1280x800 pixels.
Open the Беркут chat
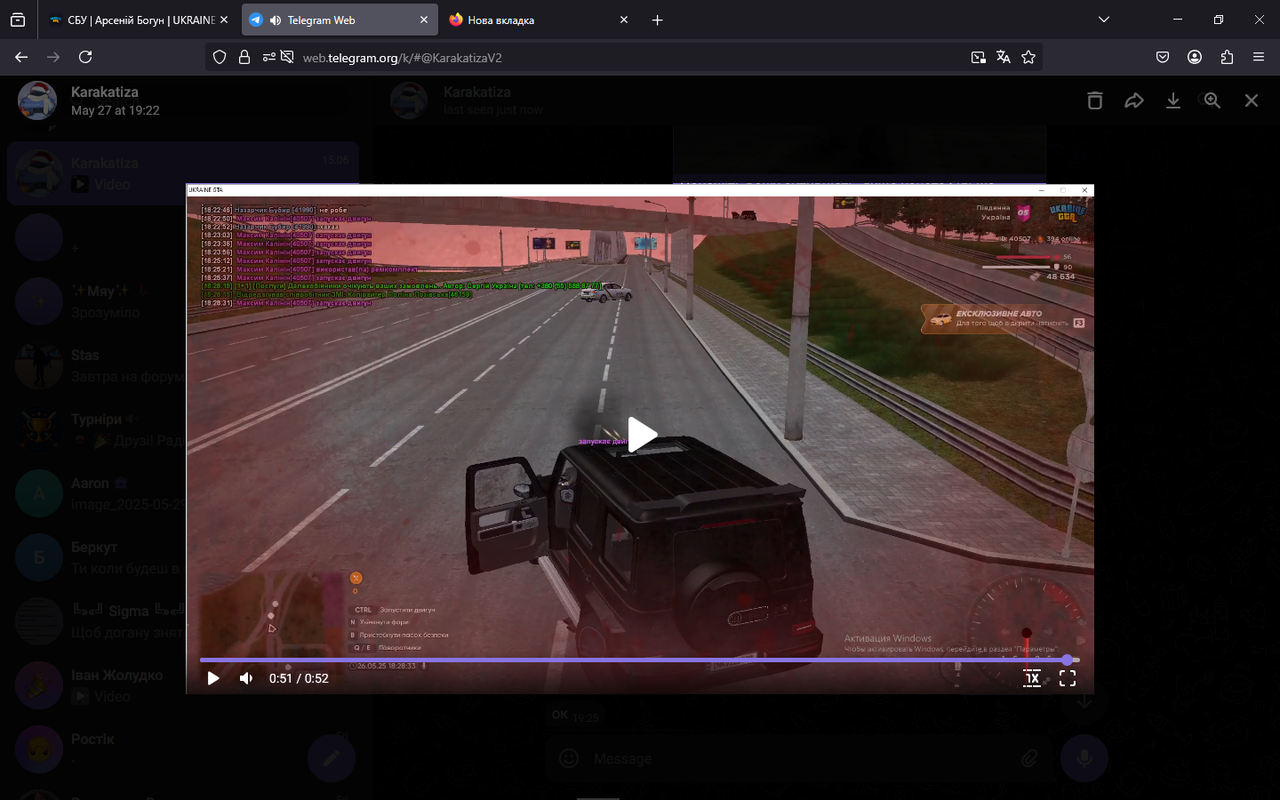click(x=183, y=558)
